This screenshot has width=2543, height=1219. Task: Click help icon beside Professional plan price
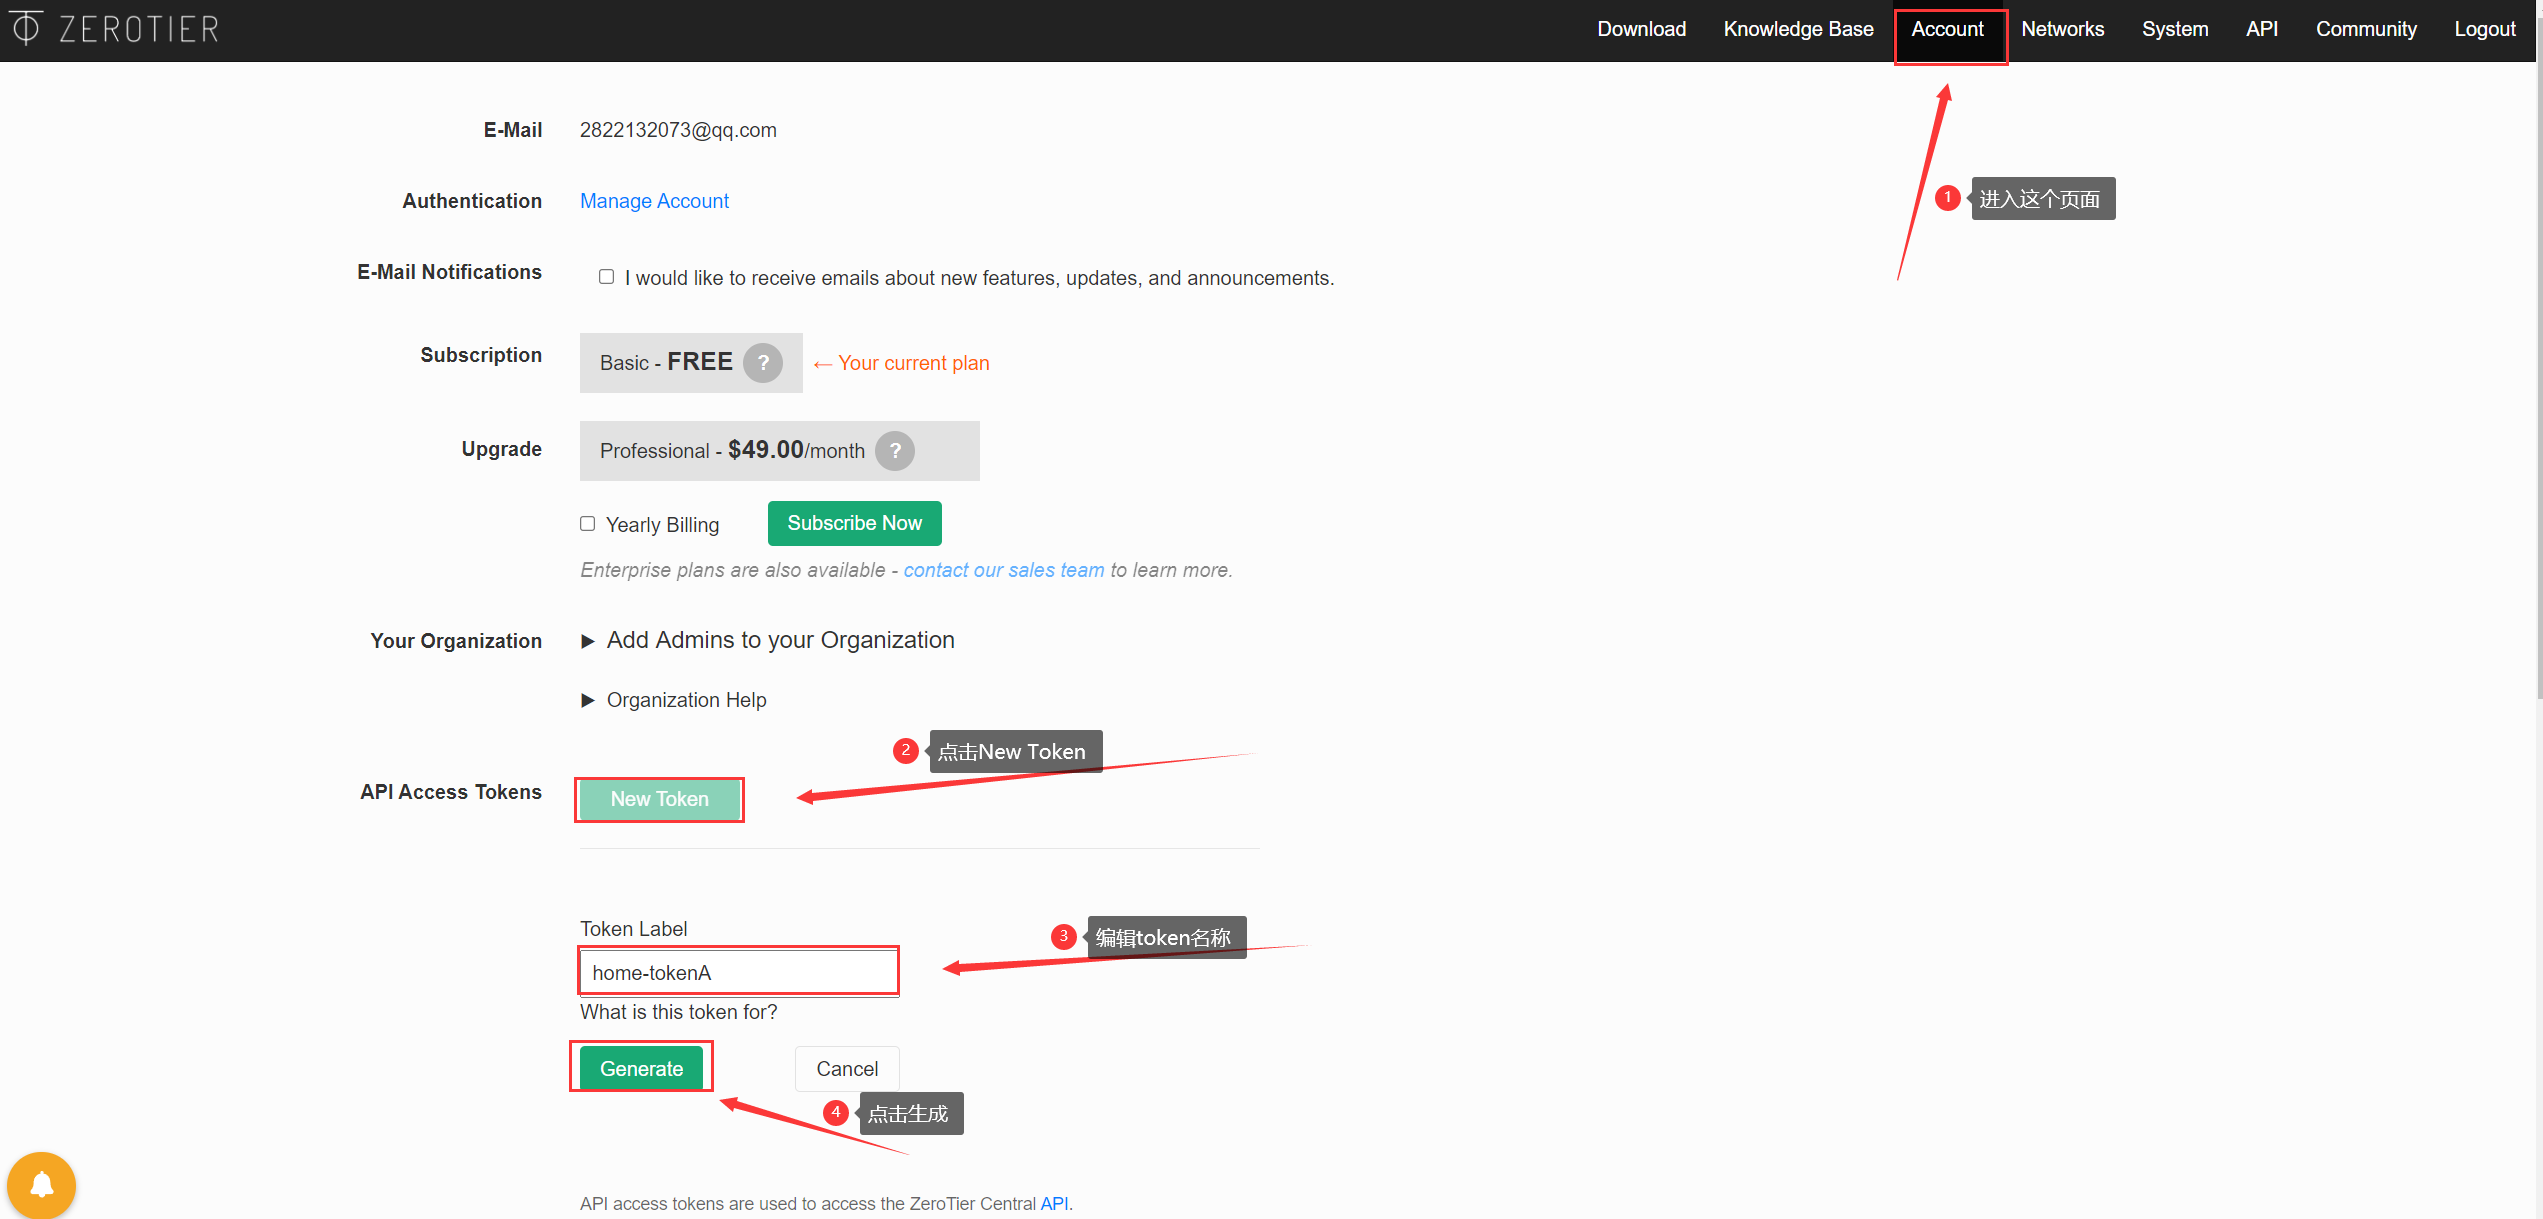895,451
